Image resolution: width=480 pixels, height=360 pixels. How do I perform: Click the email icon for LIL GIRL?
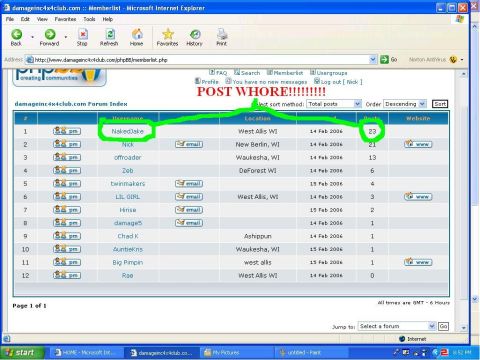point(189,197)
